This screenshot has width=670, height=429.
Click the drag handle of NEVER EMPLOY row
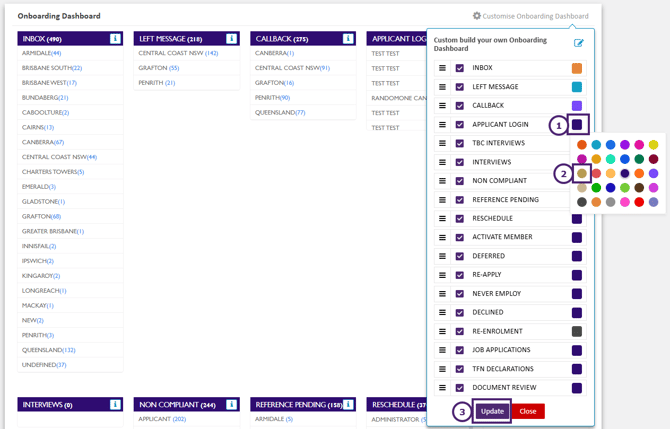[x=442, y=294]
